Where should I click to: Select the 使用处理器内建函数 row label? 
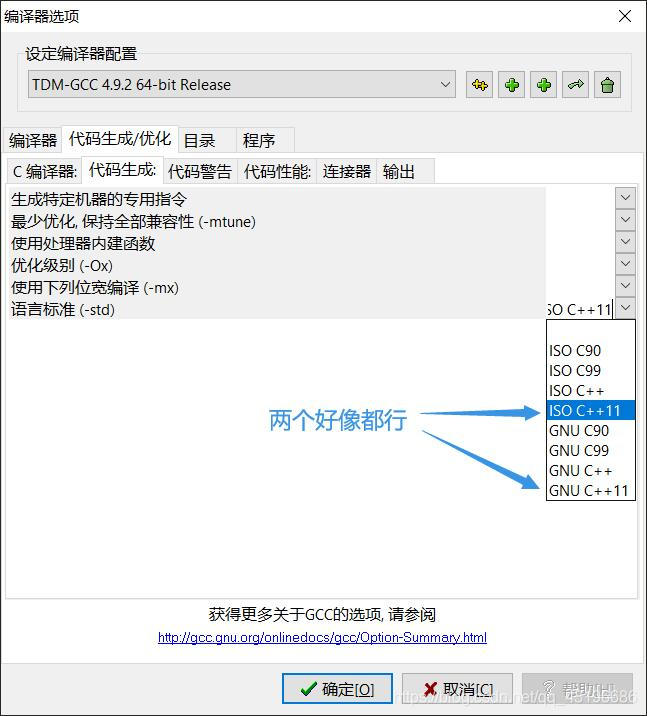[83, 243]
